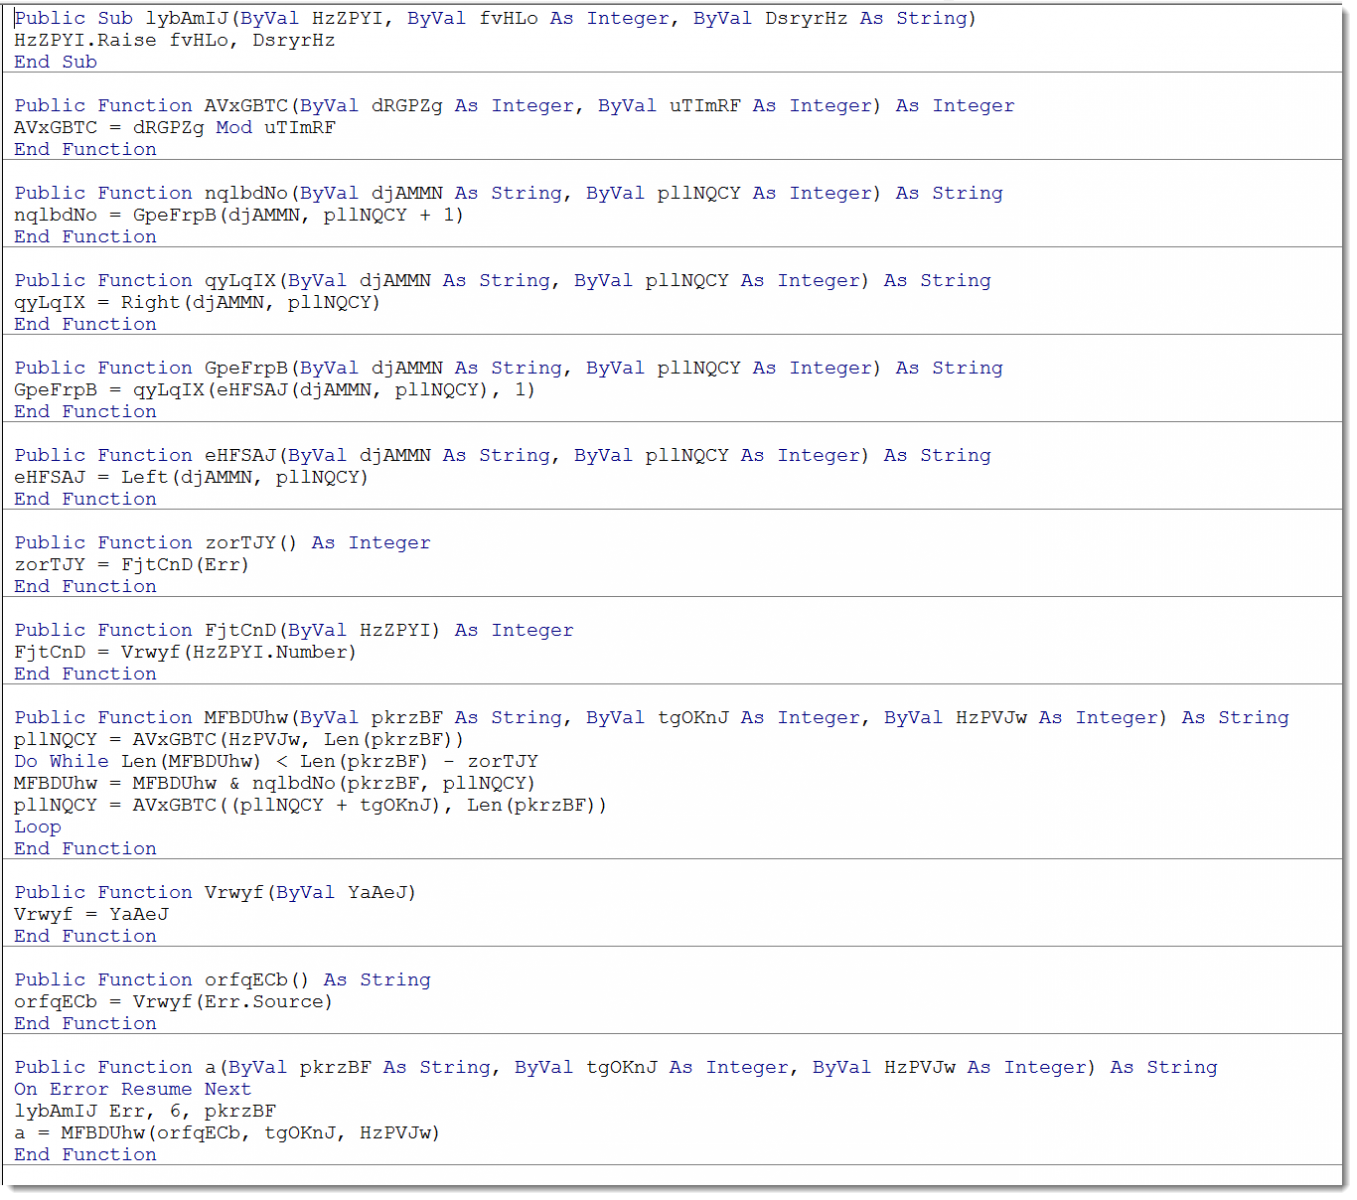Click the 'Public Function FjtCnD' declaration line
The width and height of the screenshot is (1357, 1200).
coord(294,631)
